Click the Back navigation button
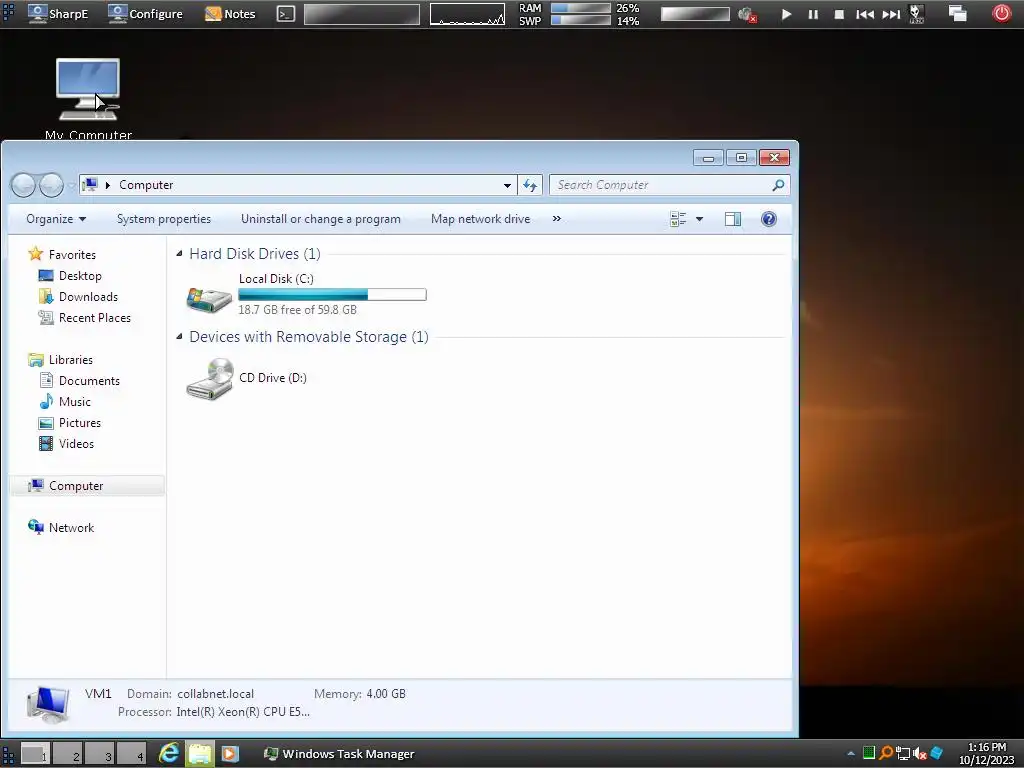 coord(24,185)
